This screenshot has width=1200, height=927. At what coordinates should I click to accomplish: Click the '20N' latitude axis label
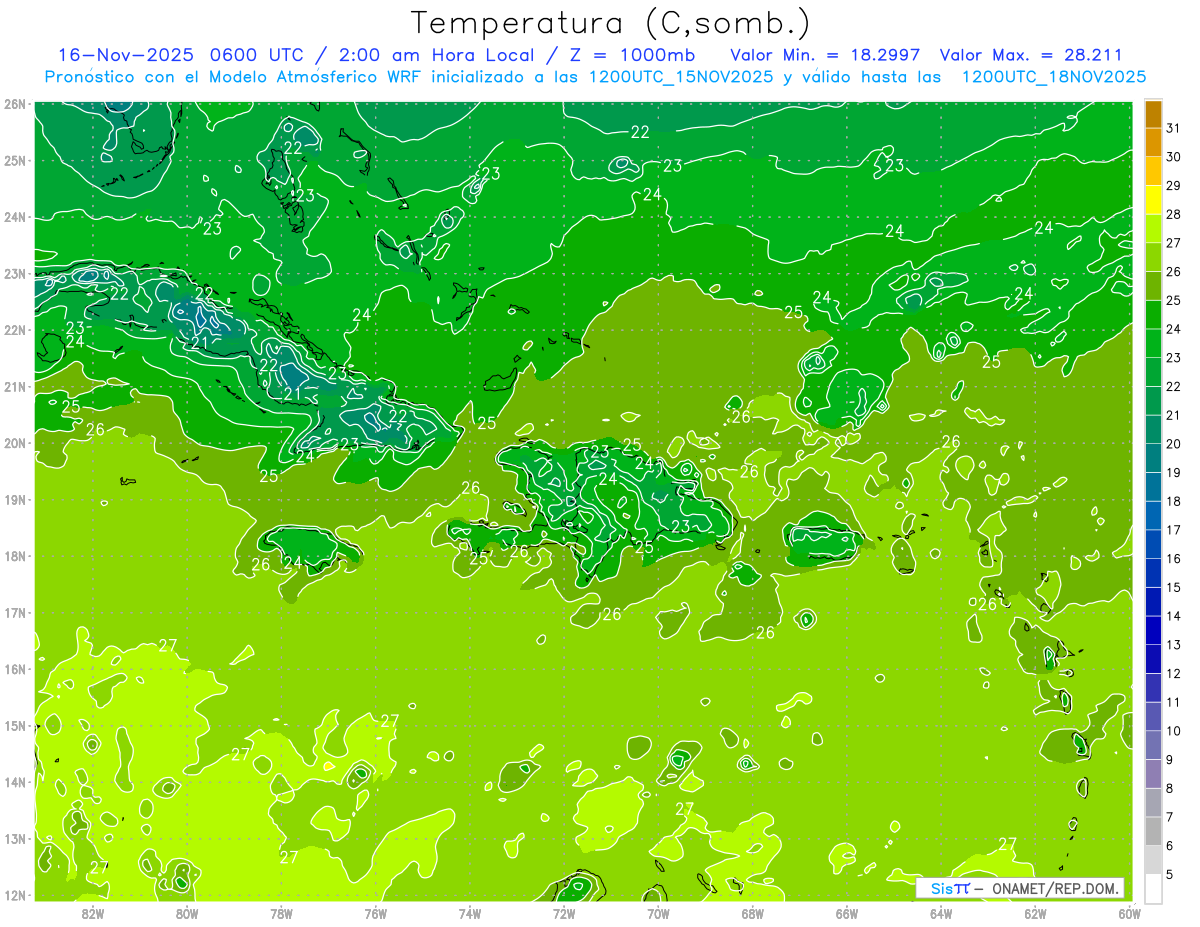pos(15,443)
